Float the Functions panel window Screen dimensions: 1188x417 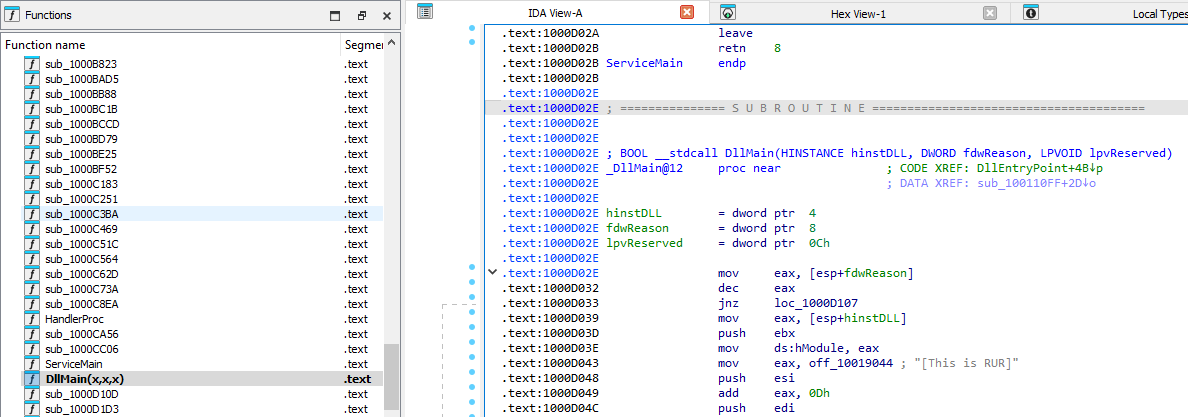point(361,16)
